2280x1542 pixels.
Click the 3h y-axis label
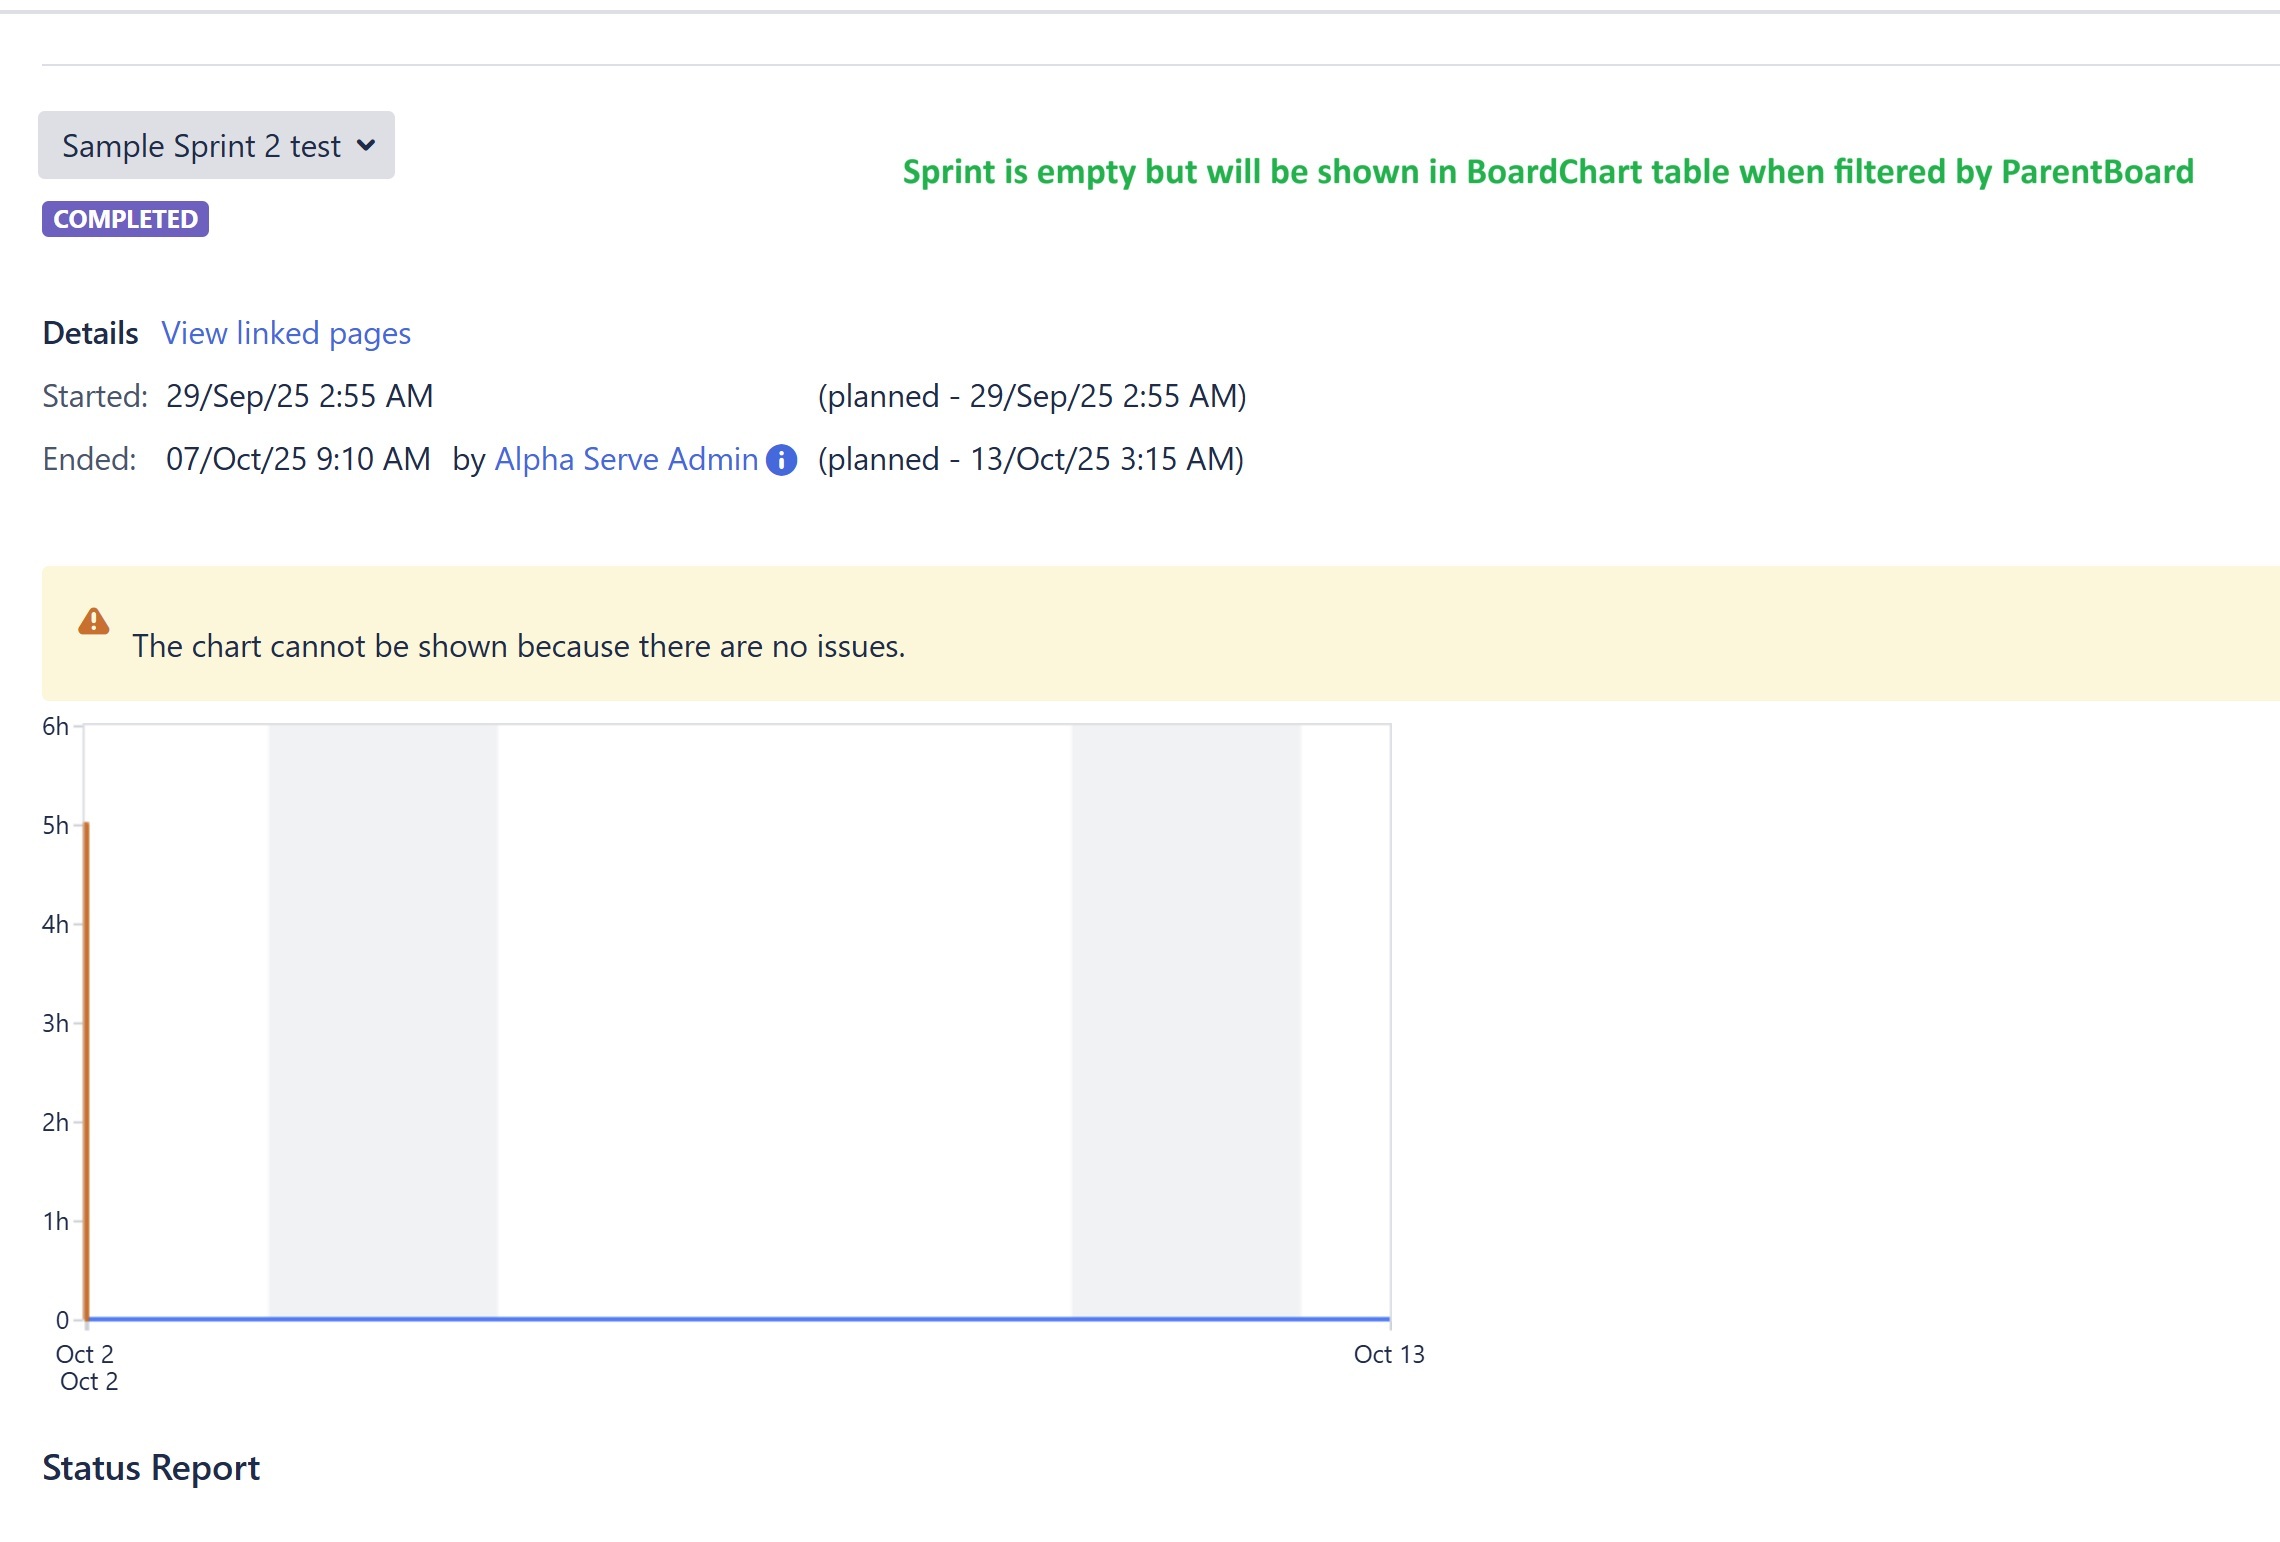[x=55, y=1023]
